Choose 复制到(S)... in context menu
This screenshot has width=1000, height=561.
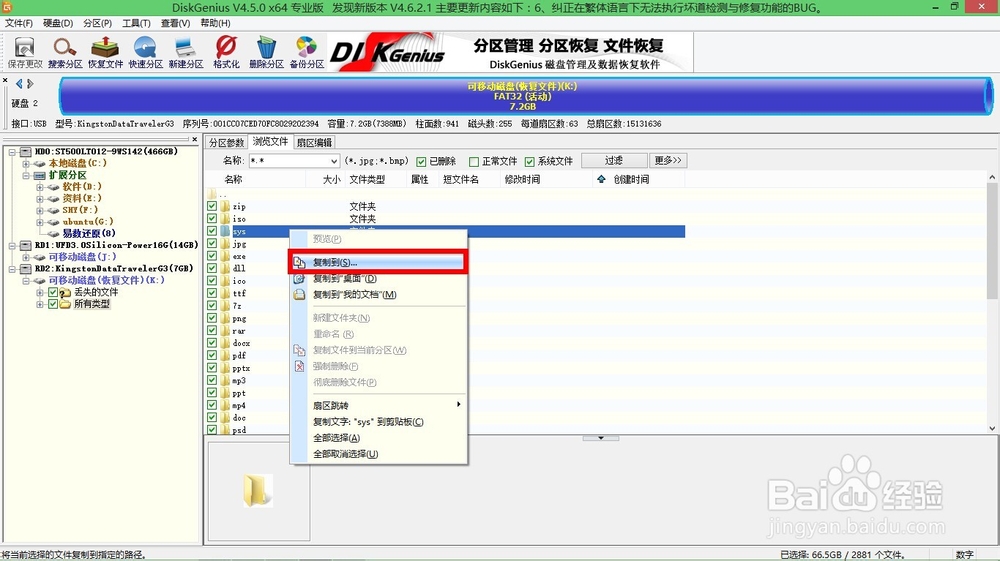coord(379,262)
